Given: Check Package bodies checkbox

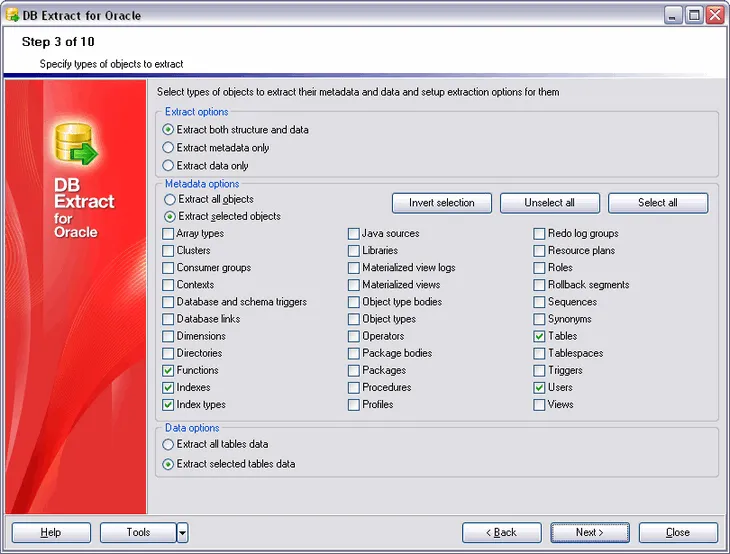Looking at the screenshot, I should pyautogui.click(x=354, y=353).
